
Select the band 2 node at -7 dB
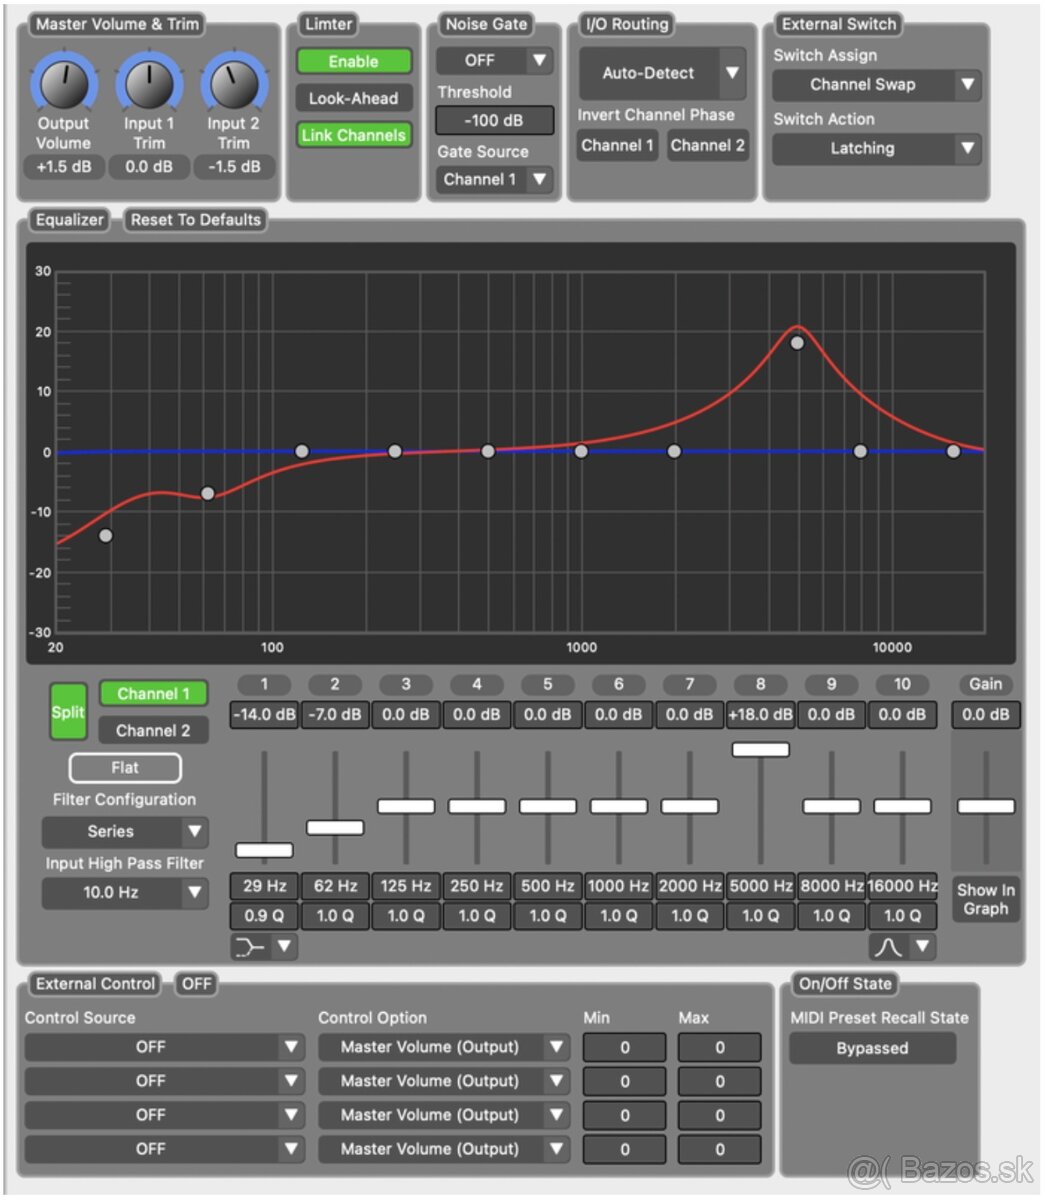[x=206, y=492]
